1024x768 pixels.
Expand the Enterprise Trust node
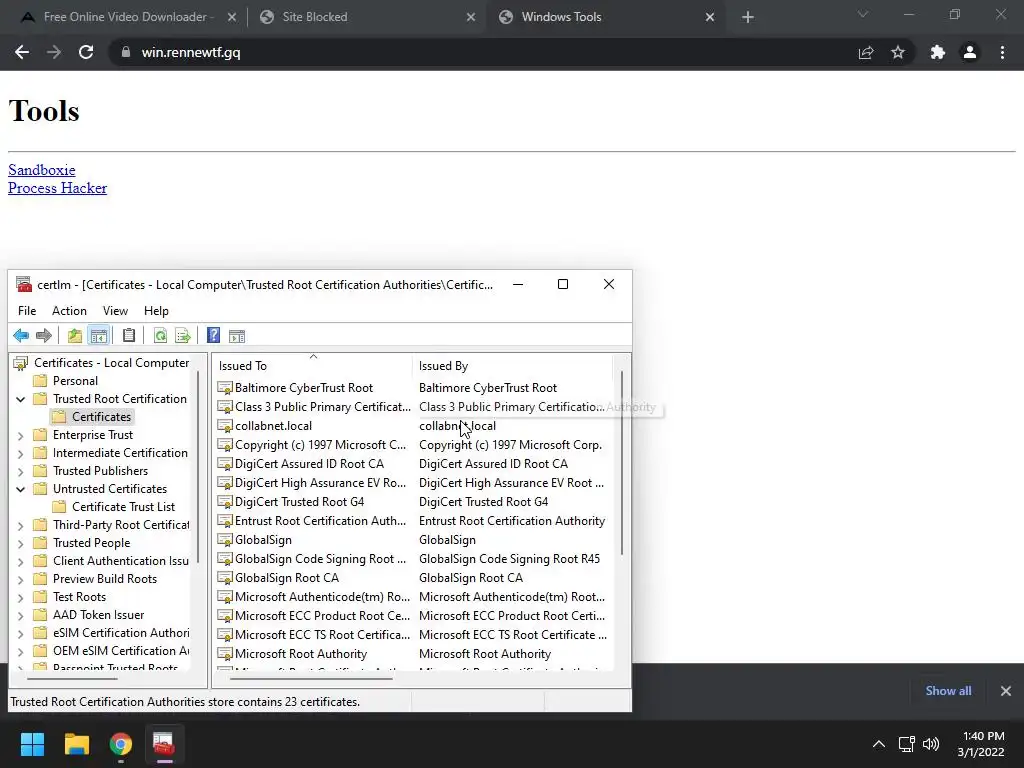click(x=21, y=436)
